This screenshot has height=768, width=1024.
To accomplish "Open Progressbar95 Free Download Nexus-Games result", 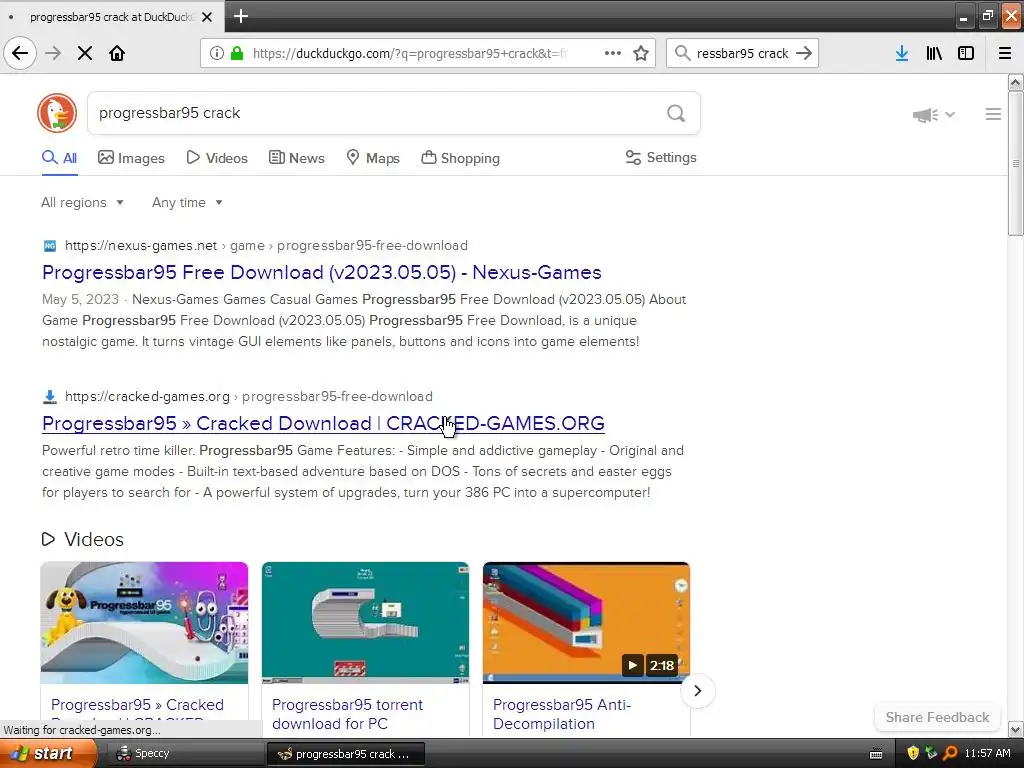I will (321, 272).
